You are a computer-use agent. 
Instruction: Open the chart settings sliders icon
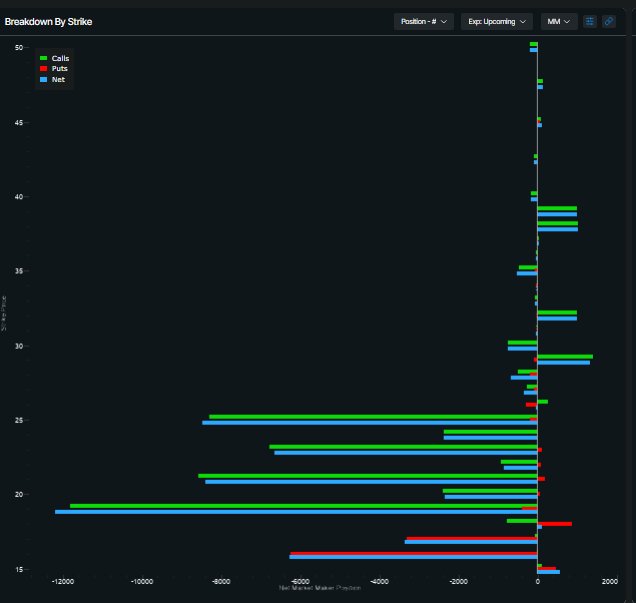point(590,21)
